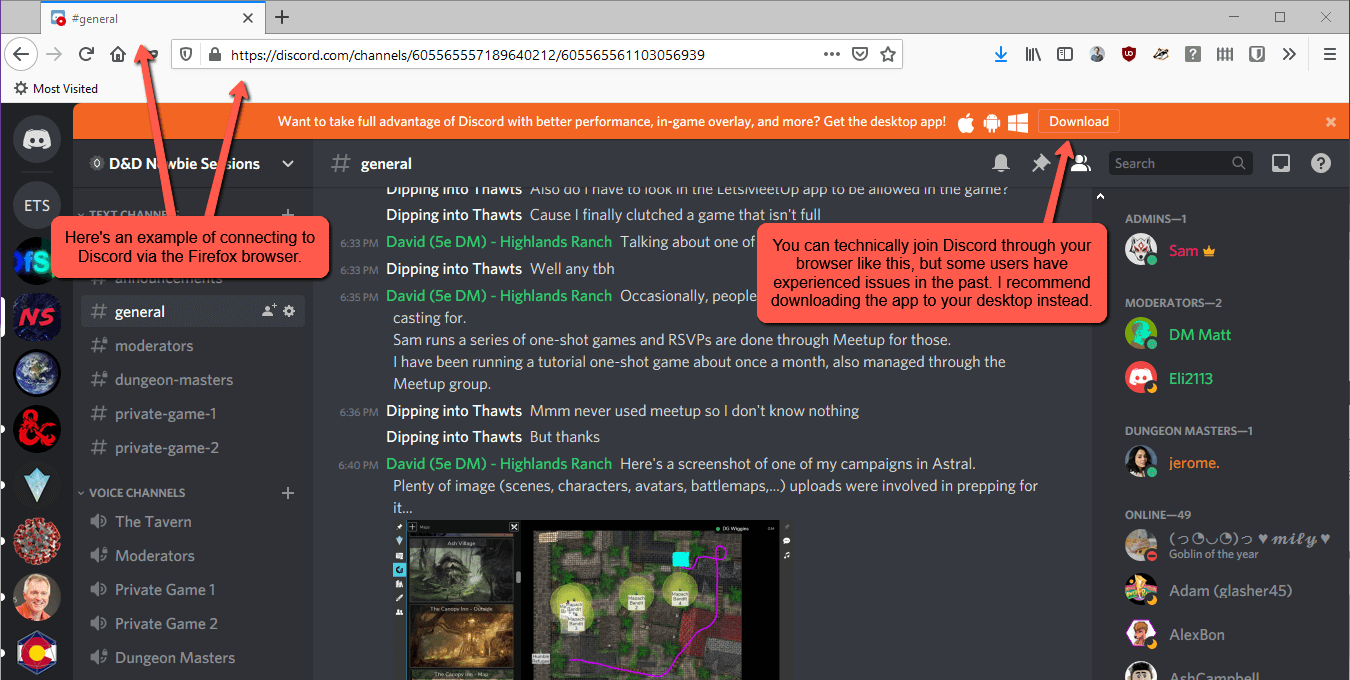
Task: Click the Windows download icon in banner
Action: 1018,122
